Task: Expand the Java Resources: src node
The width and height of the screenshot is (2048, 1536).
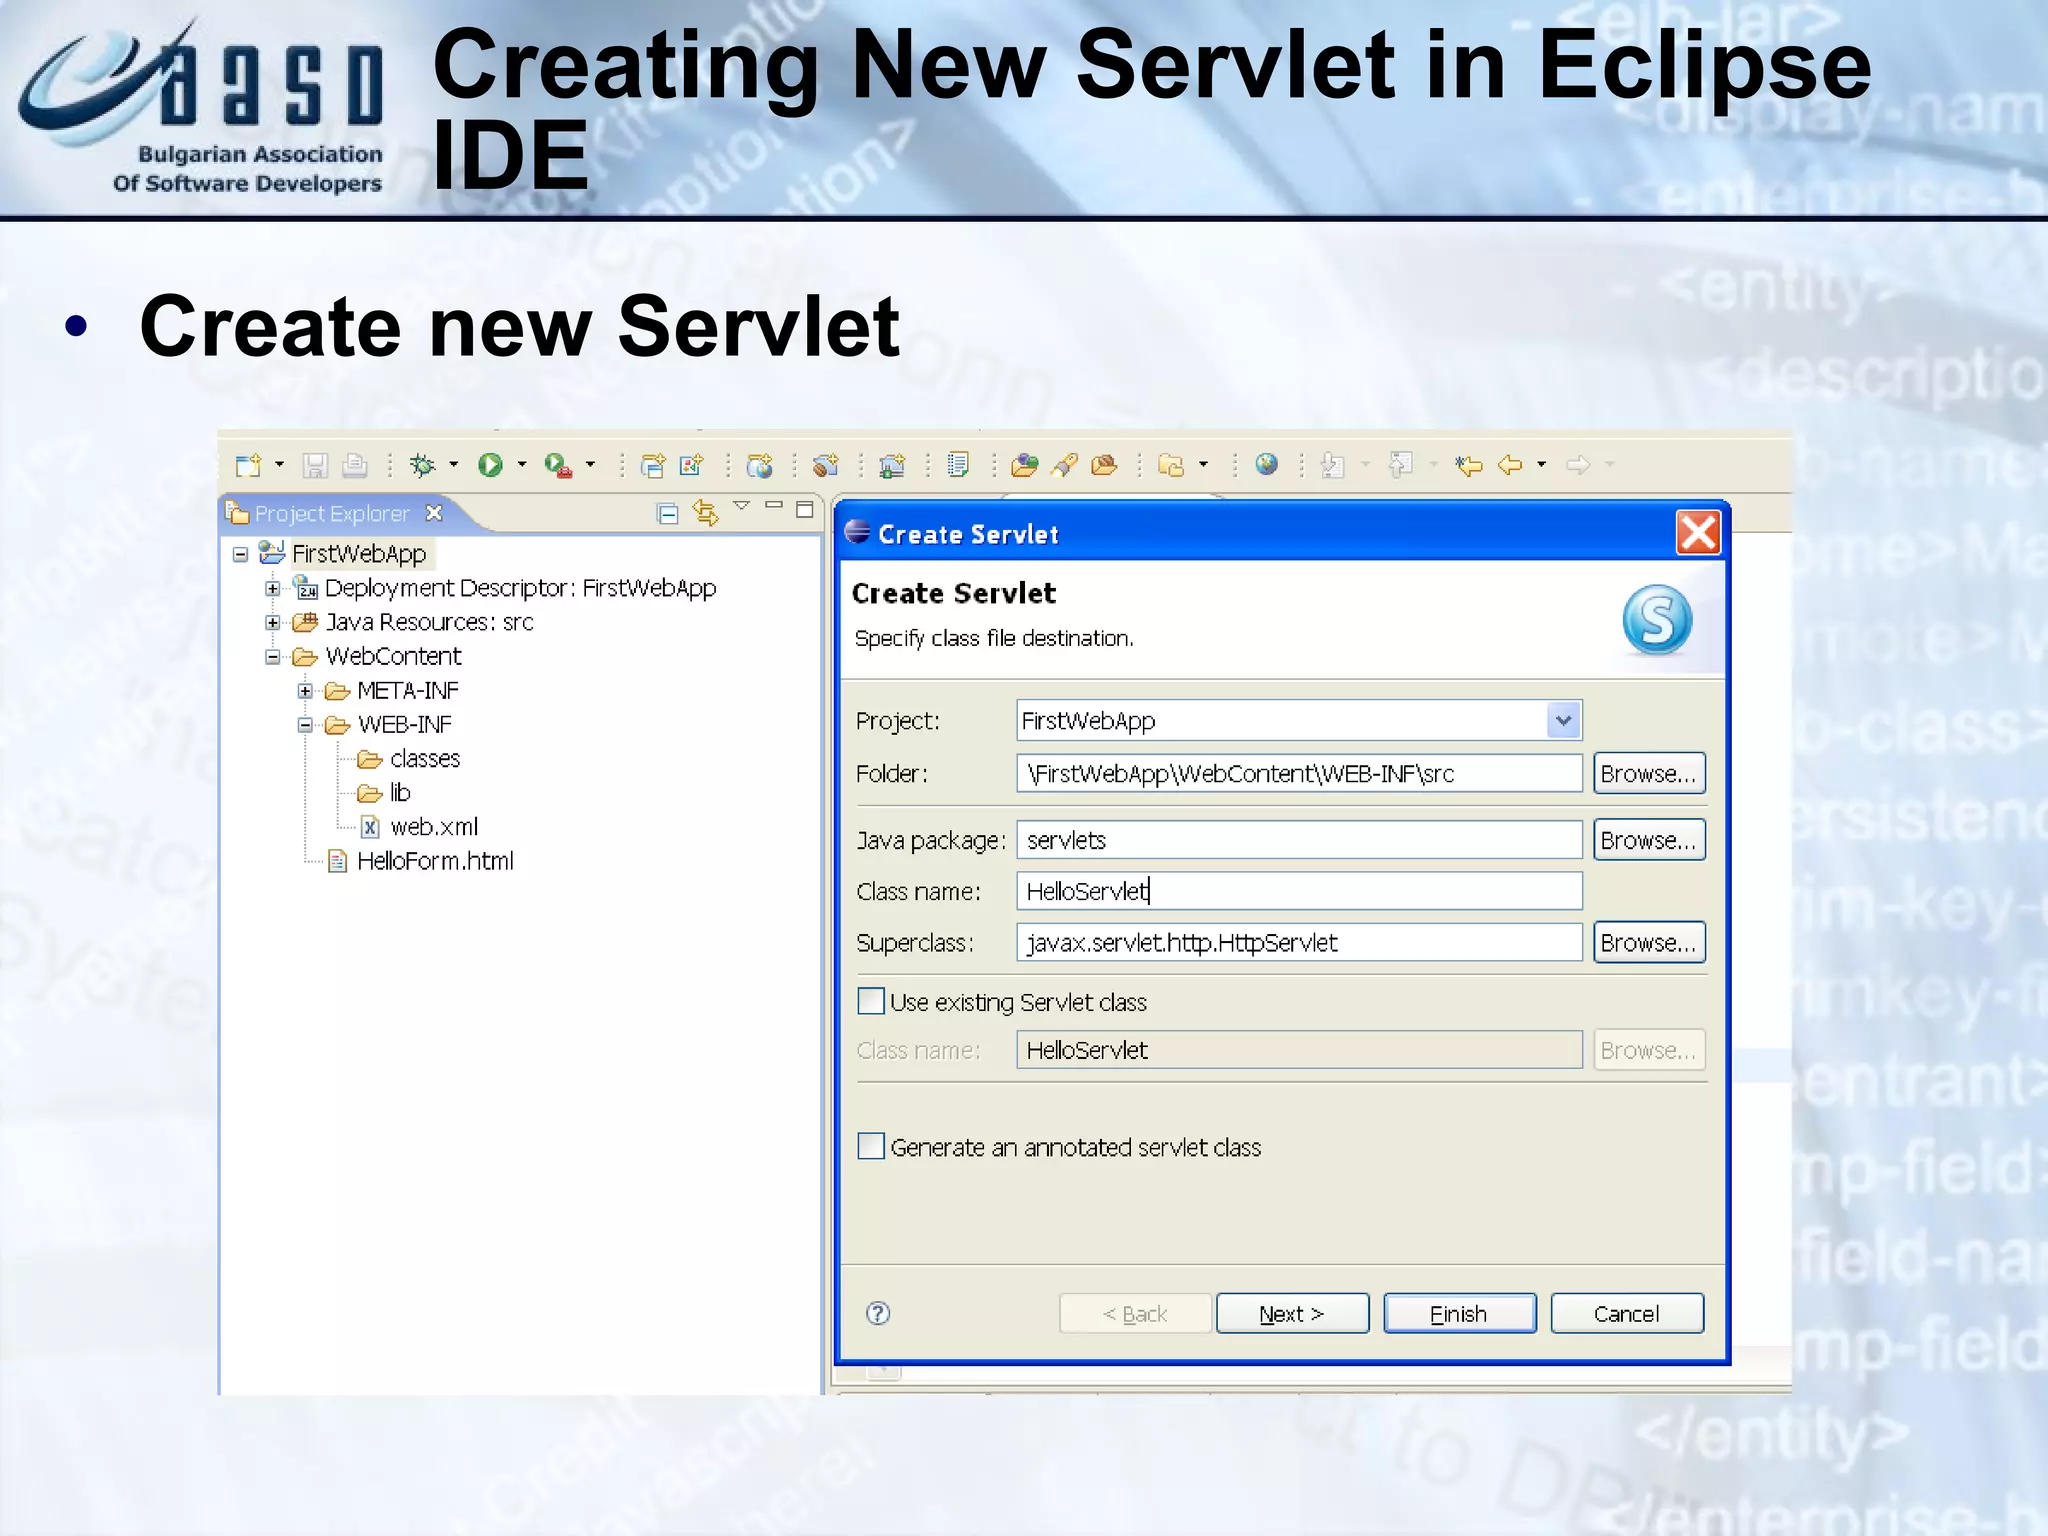Action: point(272,622)
